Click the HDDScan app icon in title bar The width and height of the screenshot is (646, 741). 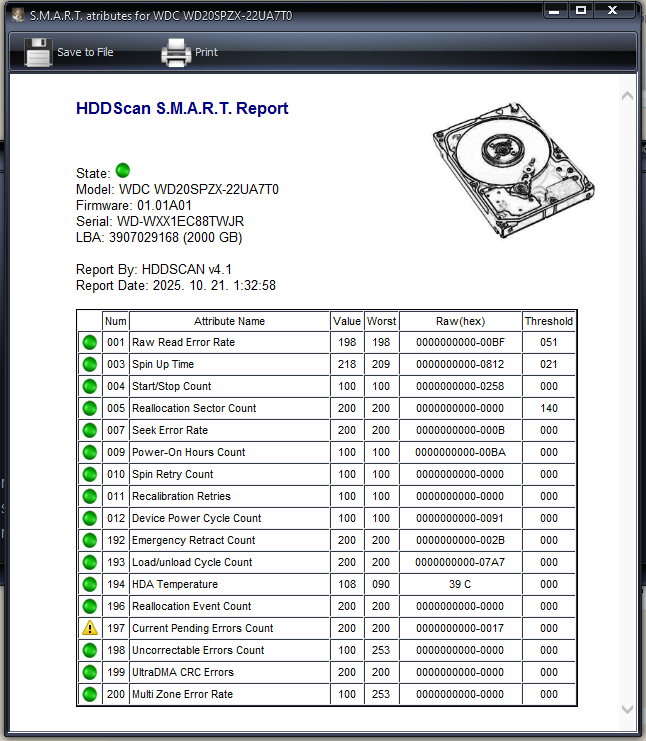(x=18, y=15)
